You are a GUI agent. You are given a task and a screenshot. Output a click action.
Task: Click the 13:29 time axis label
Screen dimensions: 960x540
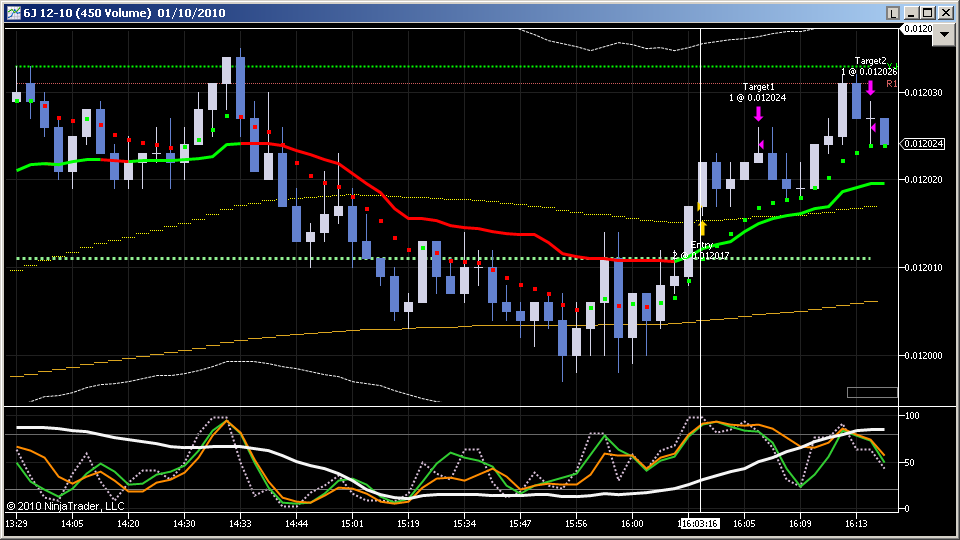[16, 523]
